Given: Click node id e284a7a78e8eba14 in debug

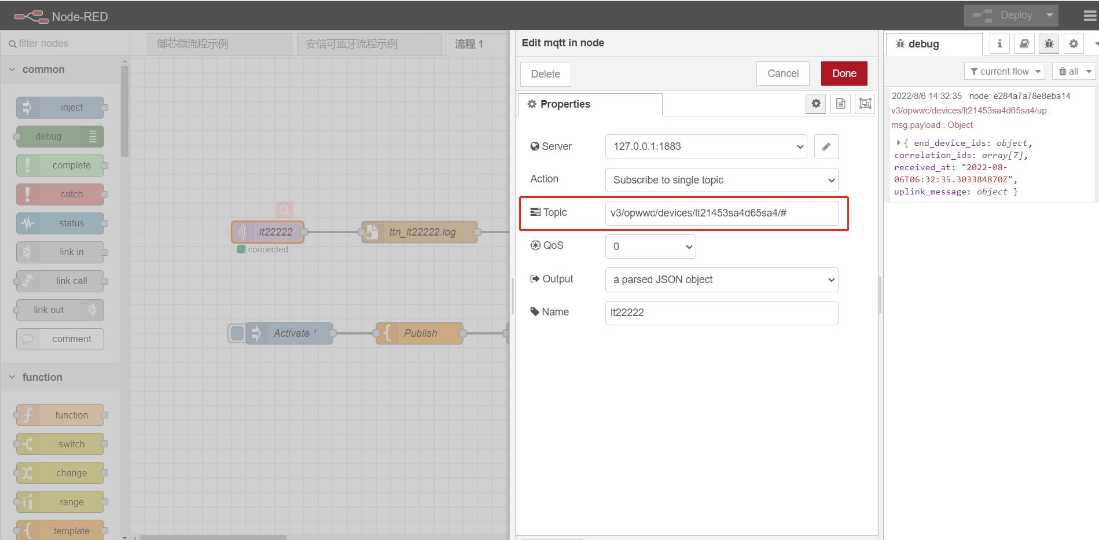Looking at the screenshot, I should click(1019, 96).
